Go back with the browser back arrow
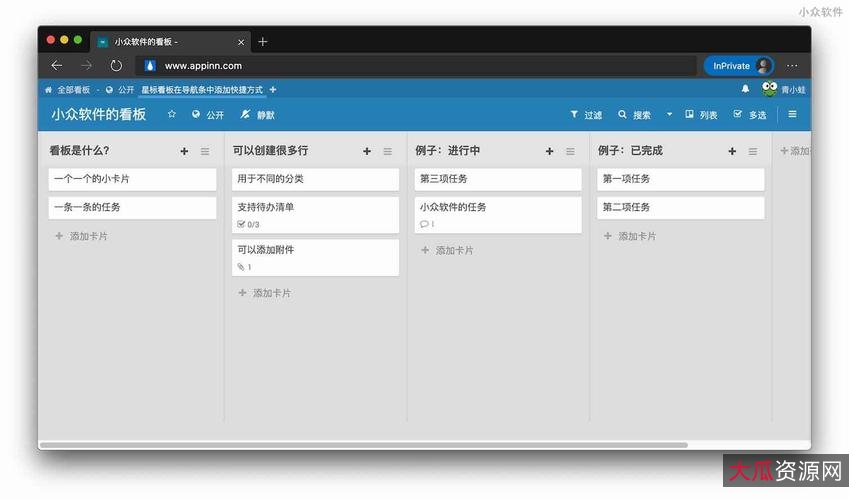The image size is (849, 500). 57,66
